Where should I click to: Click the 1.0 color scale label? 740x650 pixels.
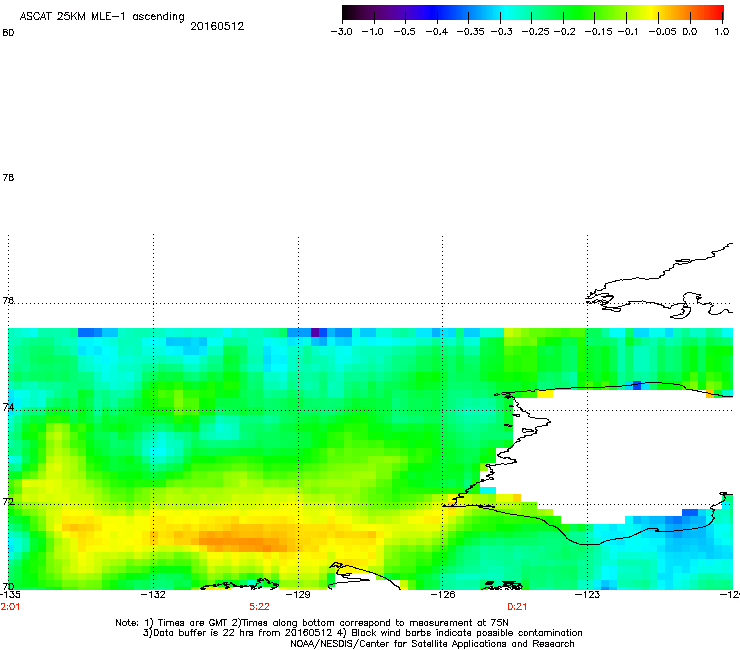click(722, 32)
